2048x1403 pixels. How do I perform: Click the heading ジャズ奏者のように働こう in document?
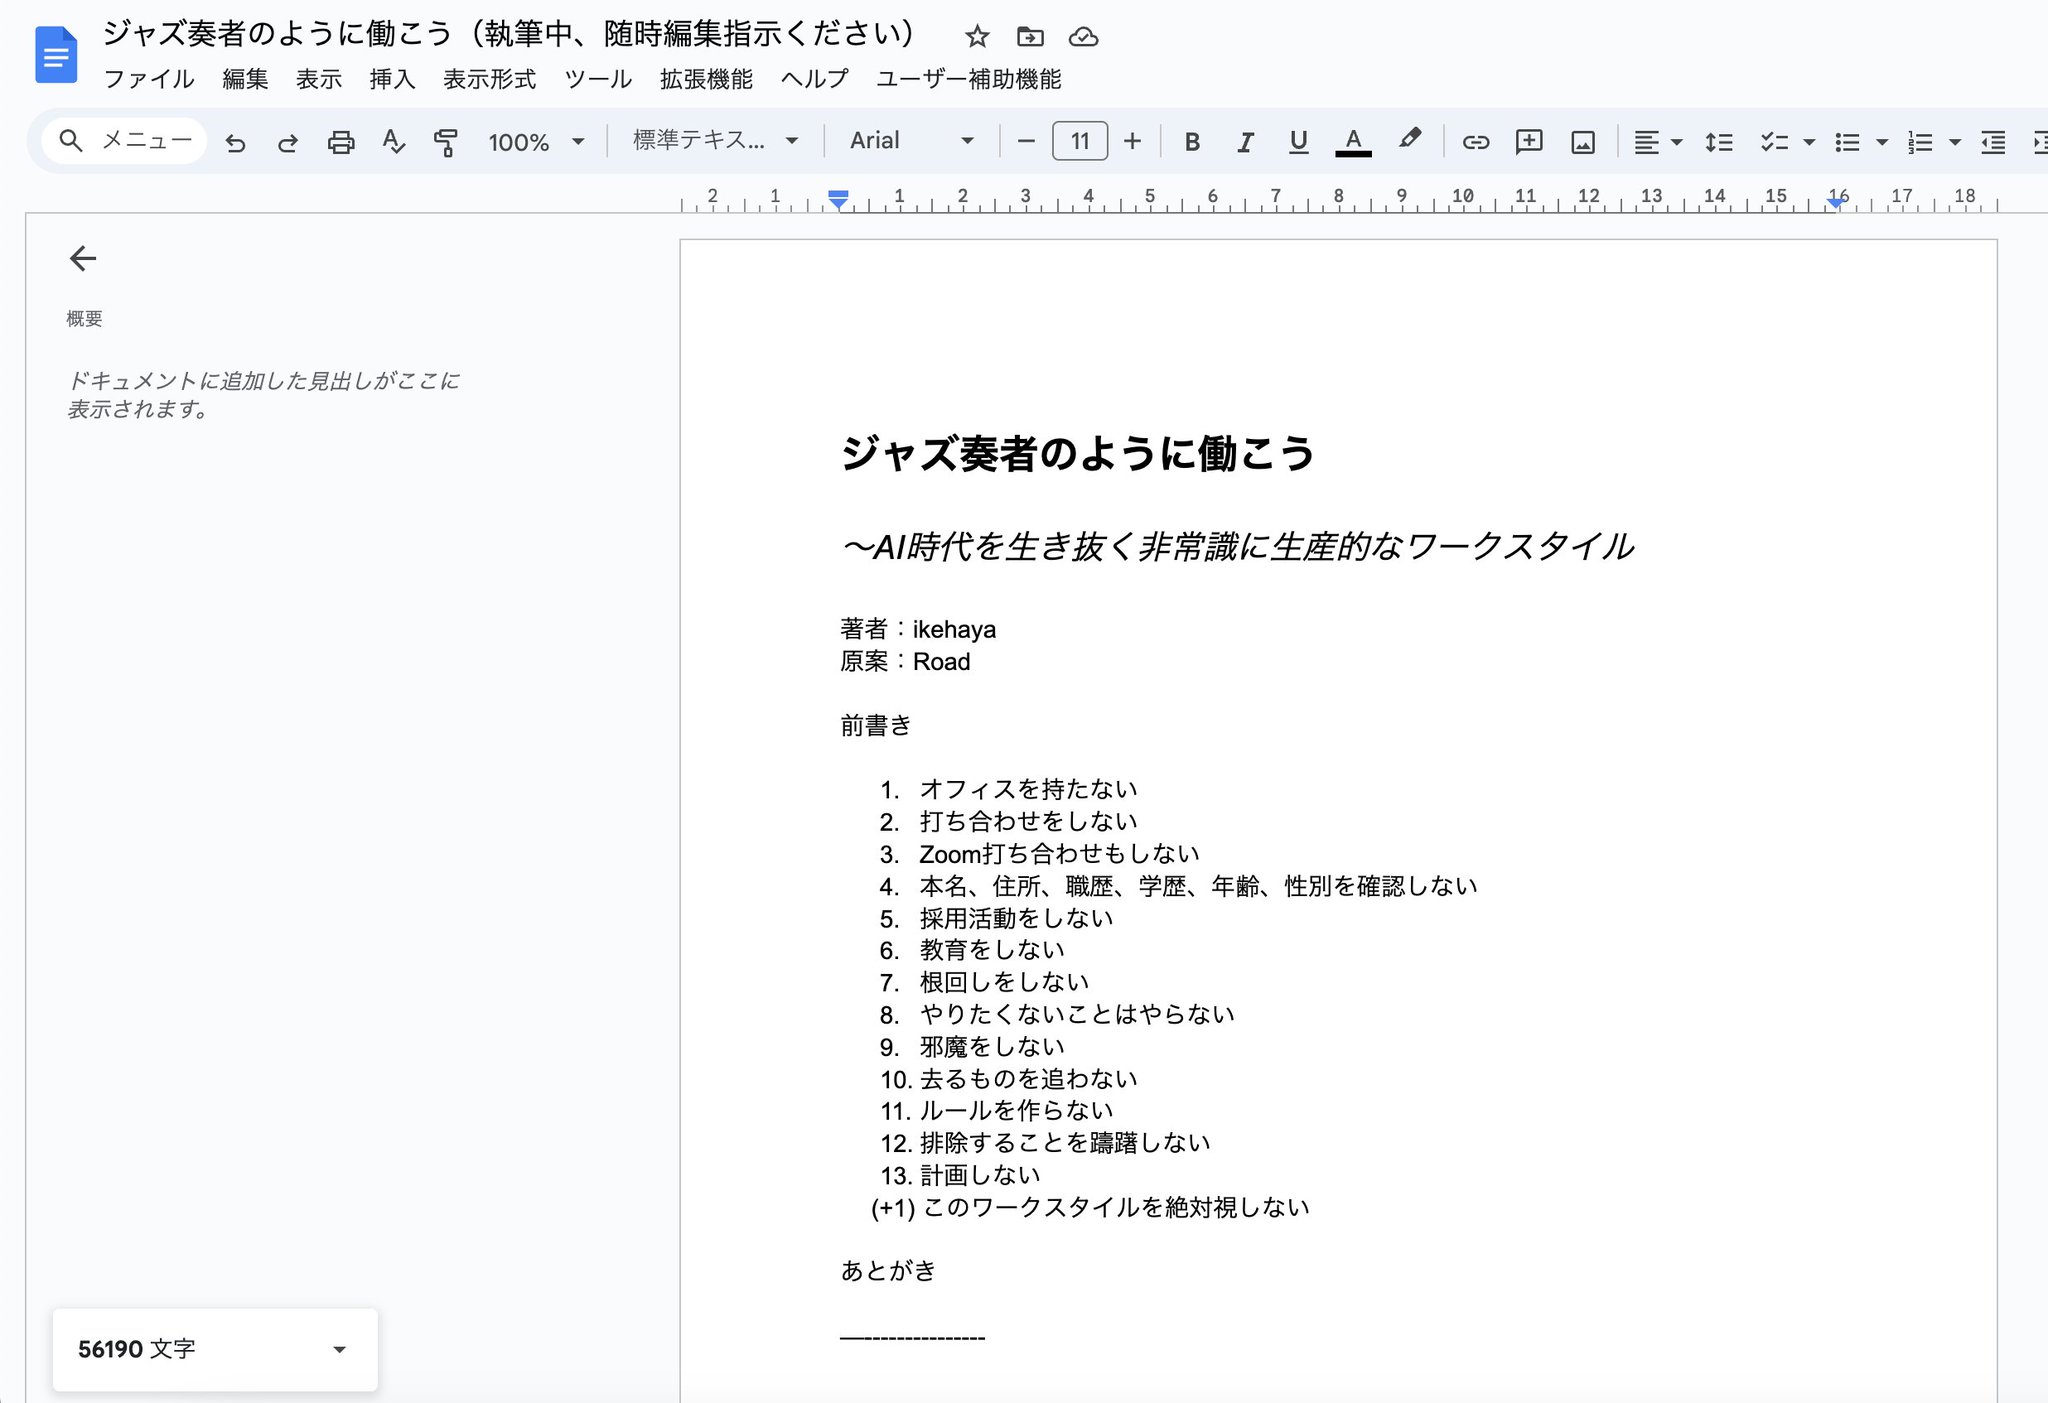[1078, 454]
